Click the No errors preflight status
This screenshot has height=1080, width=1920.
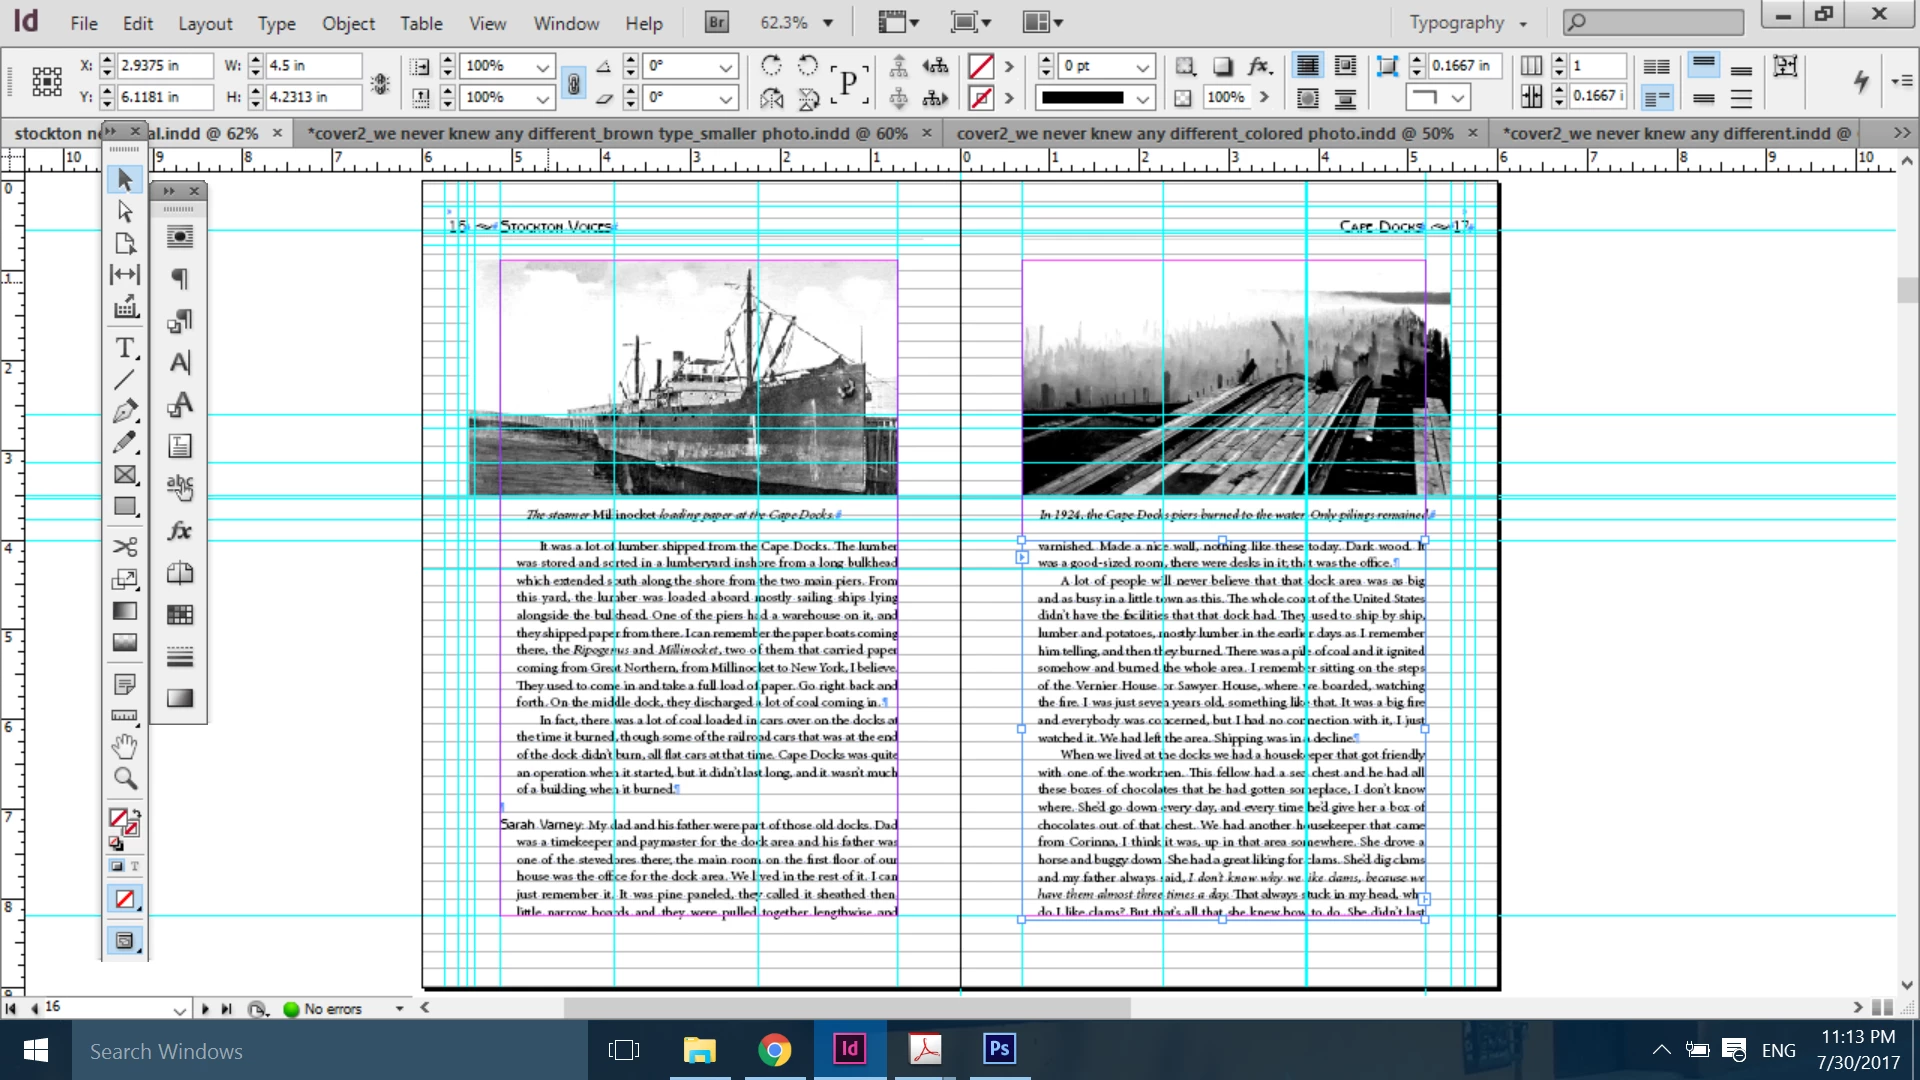click(333, 1009)
